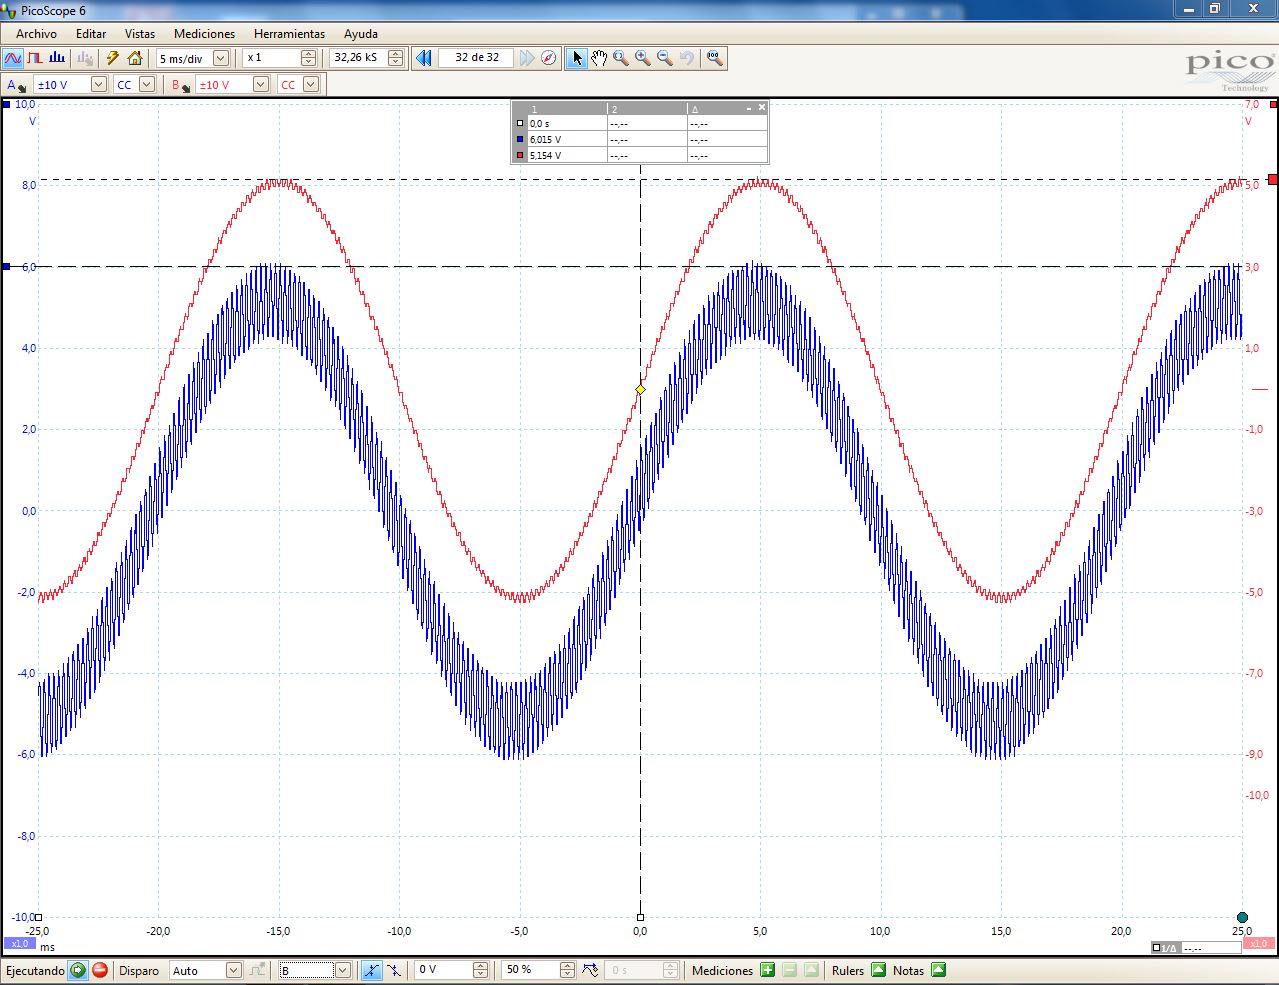Select the zoom-out tool
The width and height of the screenshot is (1279, 985).
point(665,58)
